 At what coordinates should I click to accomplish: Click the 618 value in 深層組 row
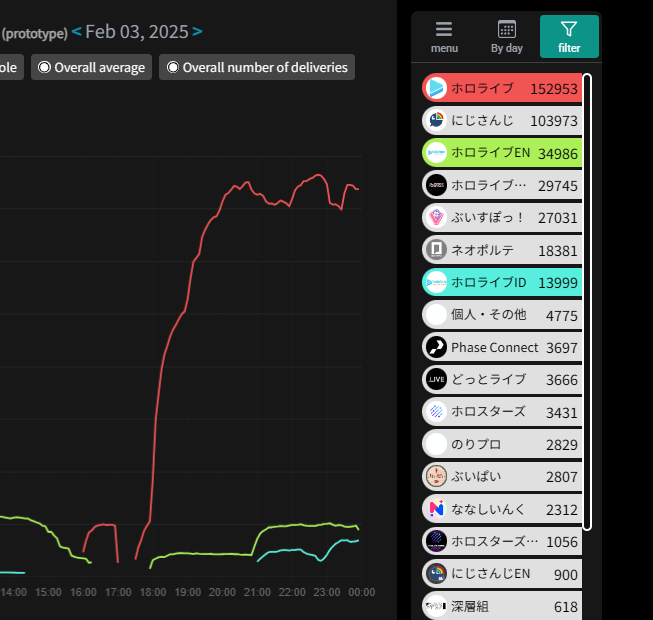pyautogui.click(x=566, y=607)
